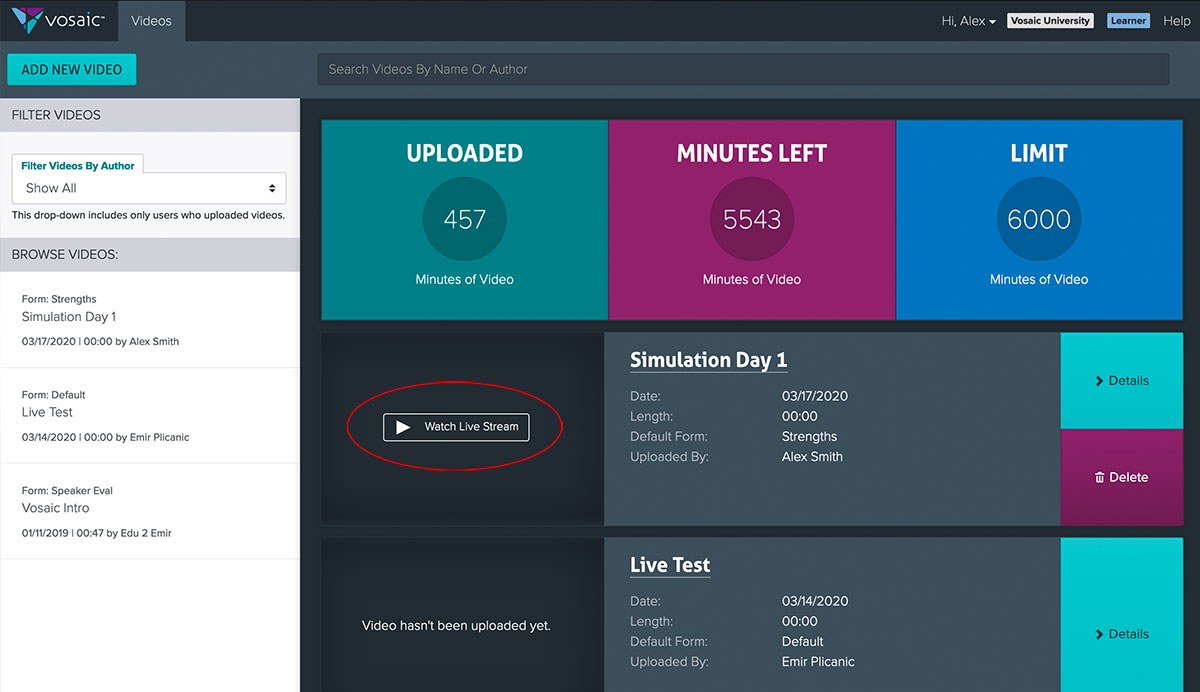This screenshot has height=692, width=1200.
Task: Click the 6000 limit circle
Action: (x=1039, y=220)
